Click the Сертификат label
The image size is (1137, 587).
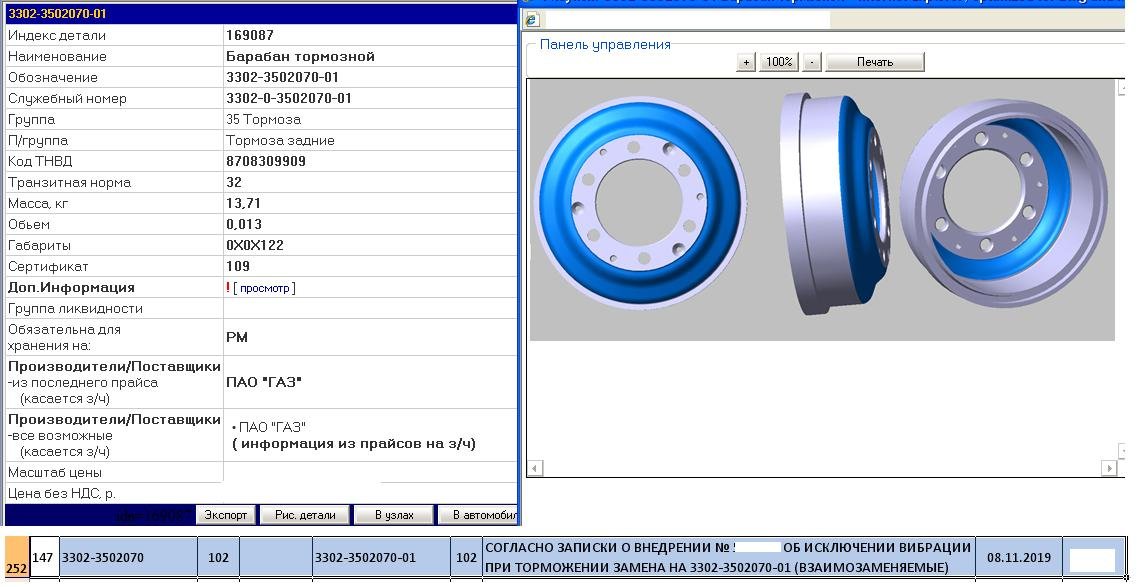[48, 267]
